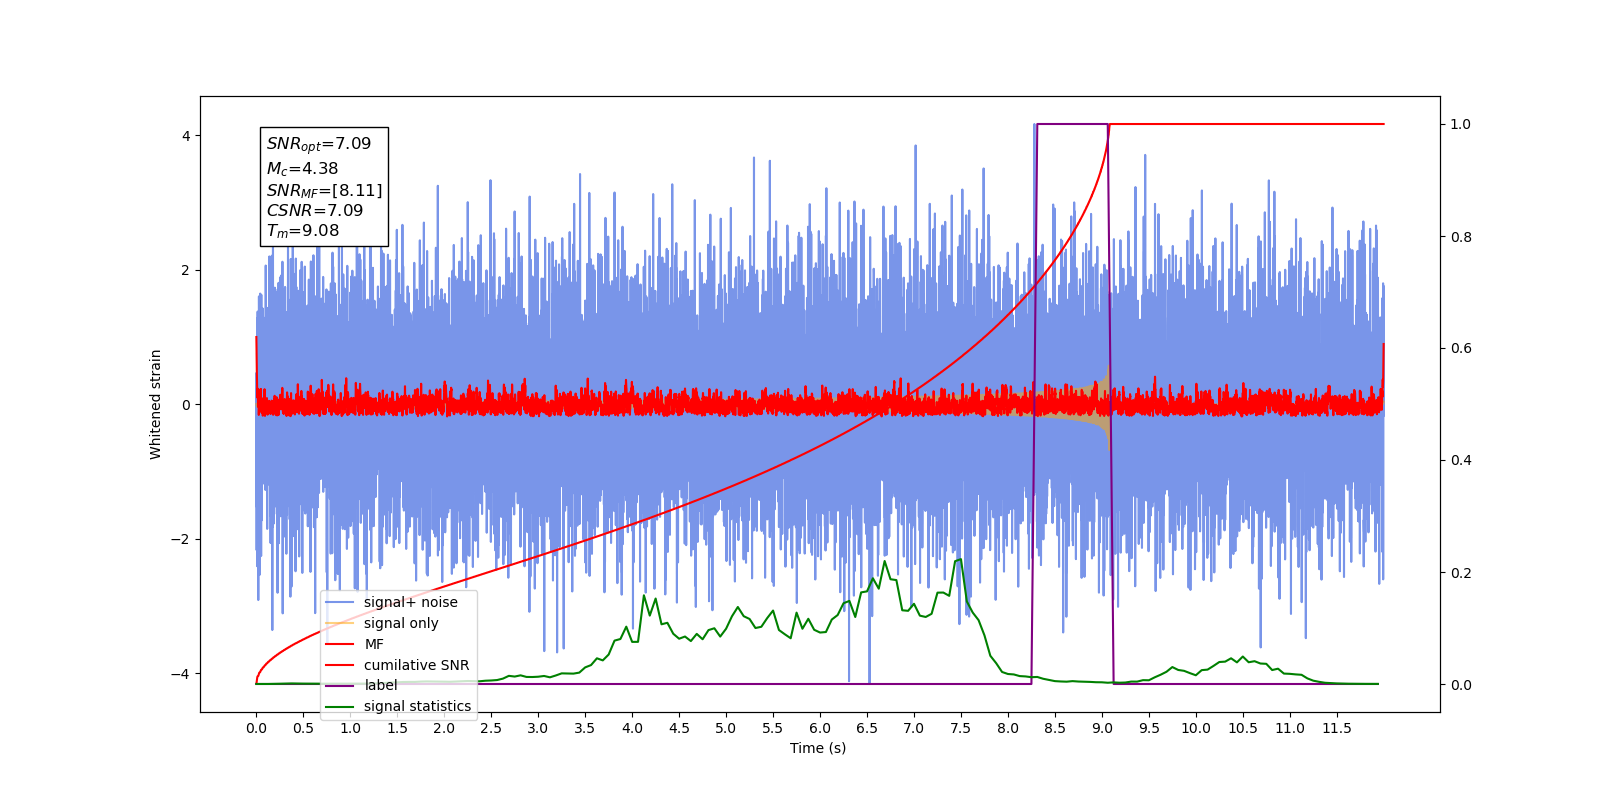1600x800 pixels.
Task: Click the x-axis tick label 8.5
Action: (1055, 728)
